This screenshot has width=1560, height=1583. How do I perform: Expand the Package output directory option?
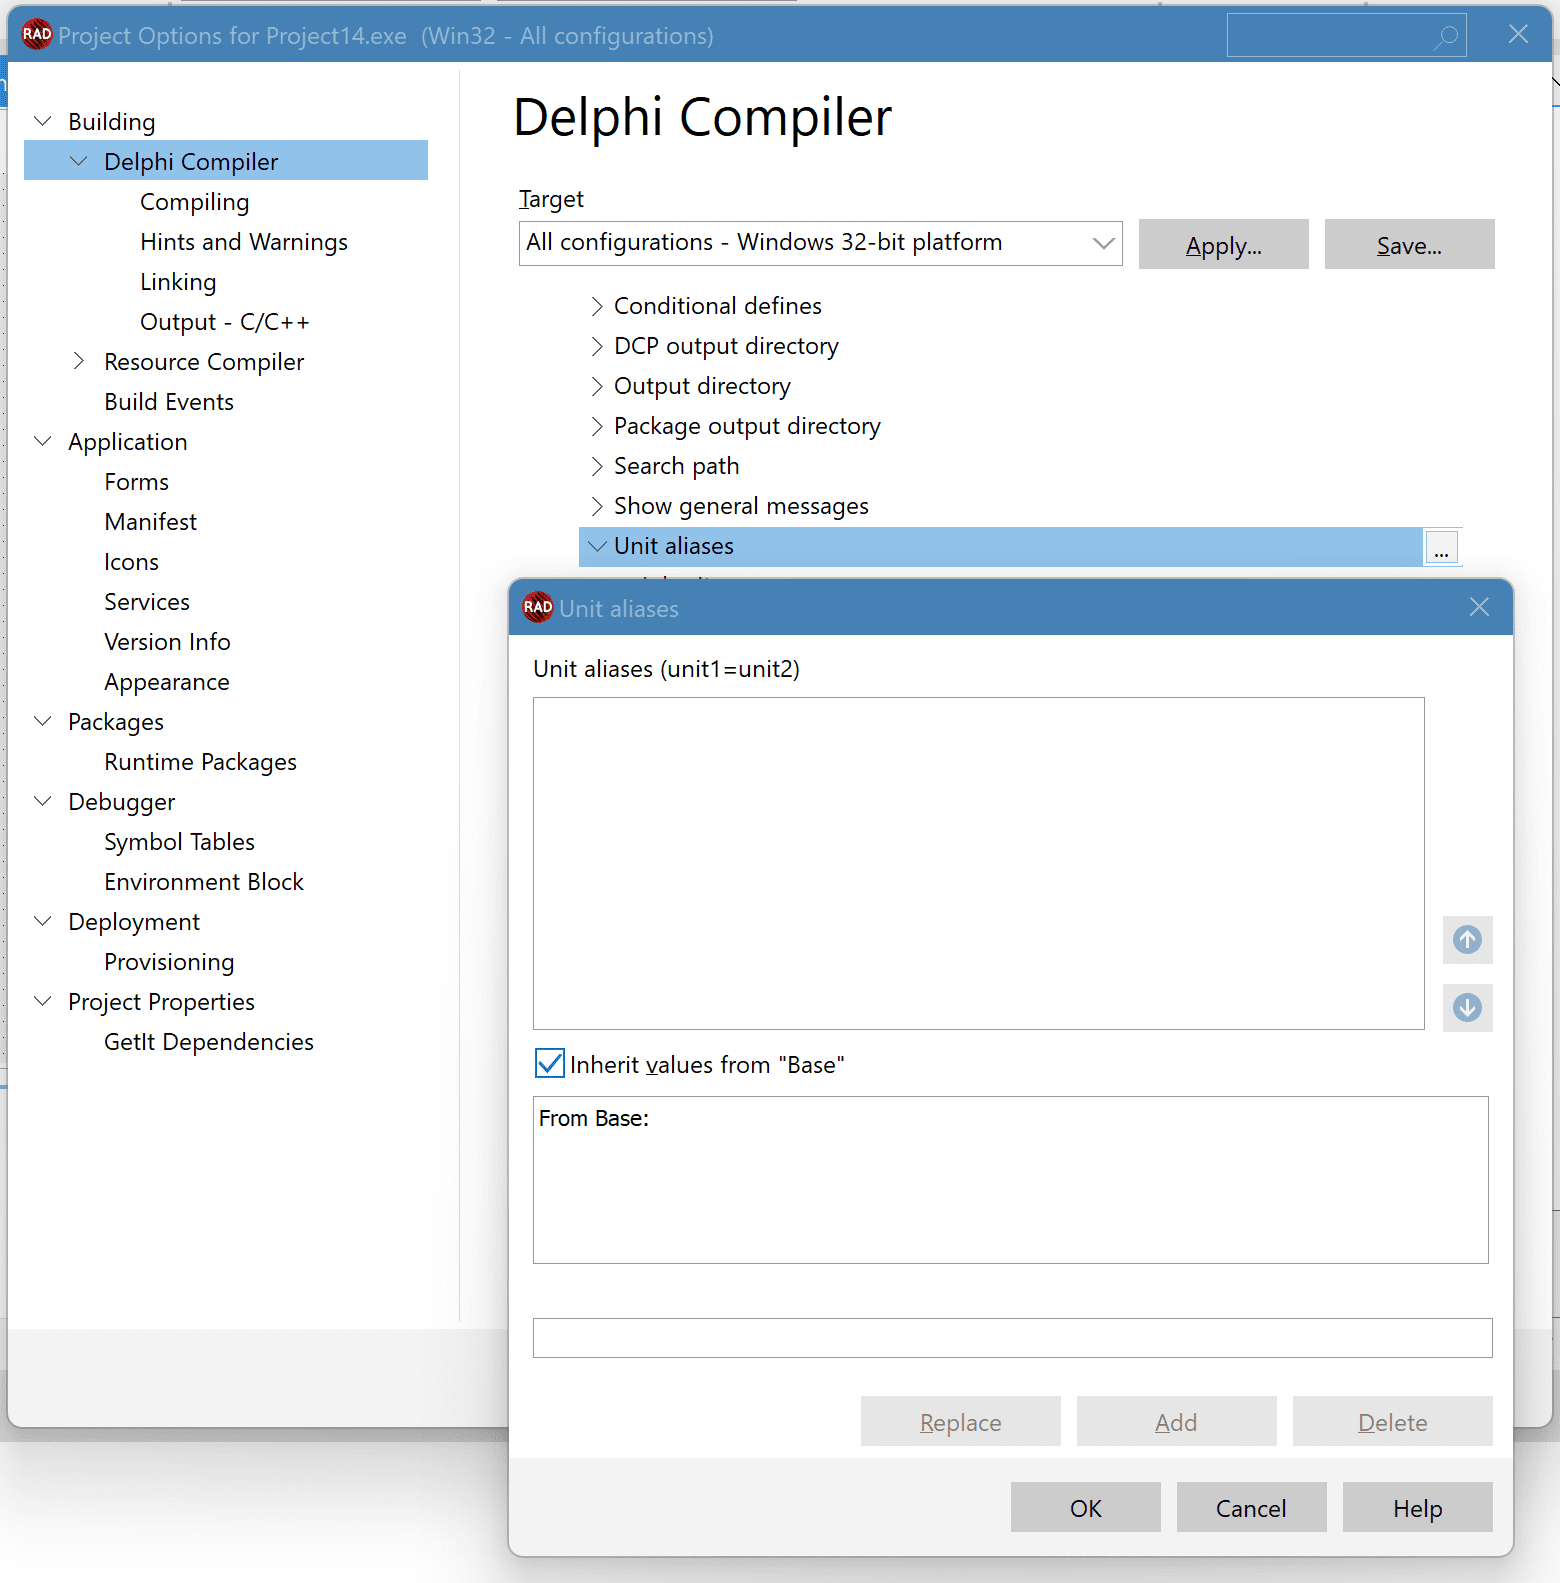[x=597, y=426]
